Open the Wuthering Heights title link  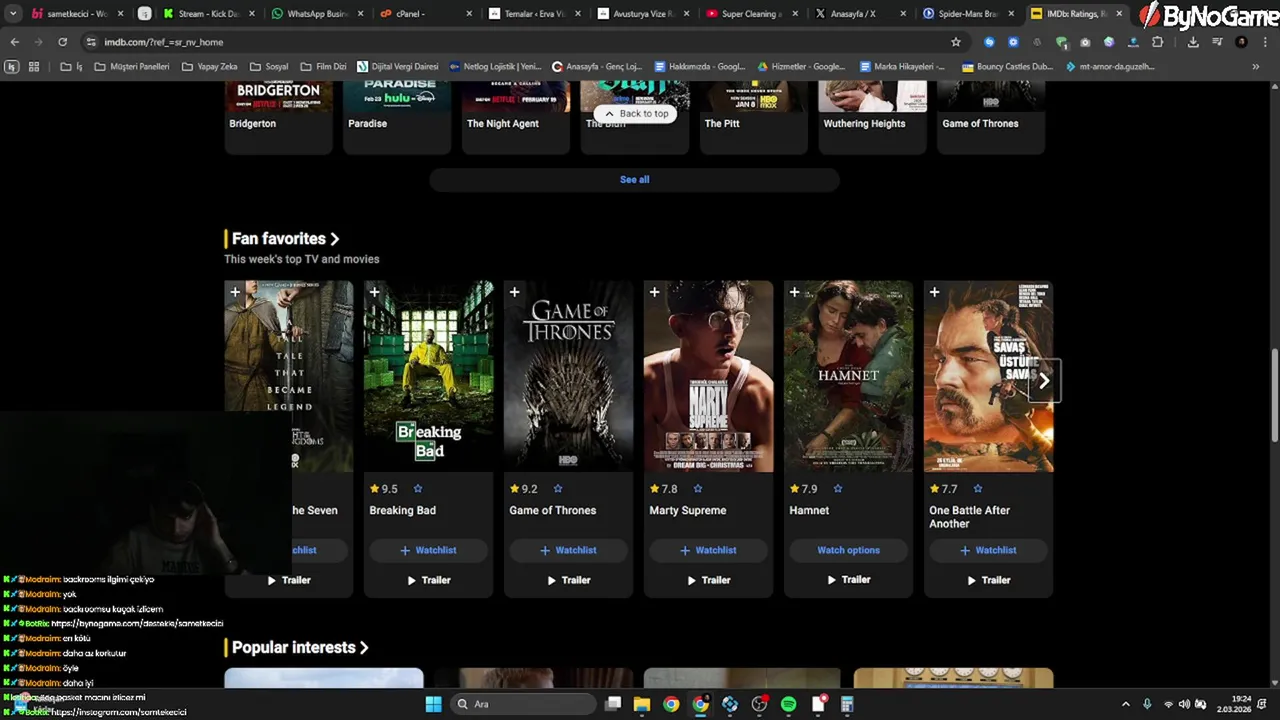coord(864,124)
